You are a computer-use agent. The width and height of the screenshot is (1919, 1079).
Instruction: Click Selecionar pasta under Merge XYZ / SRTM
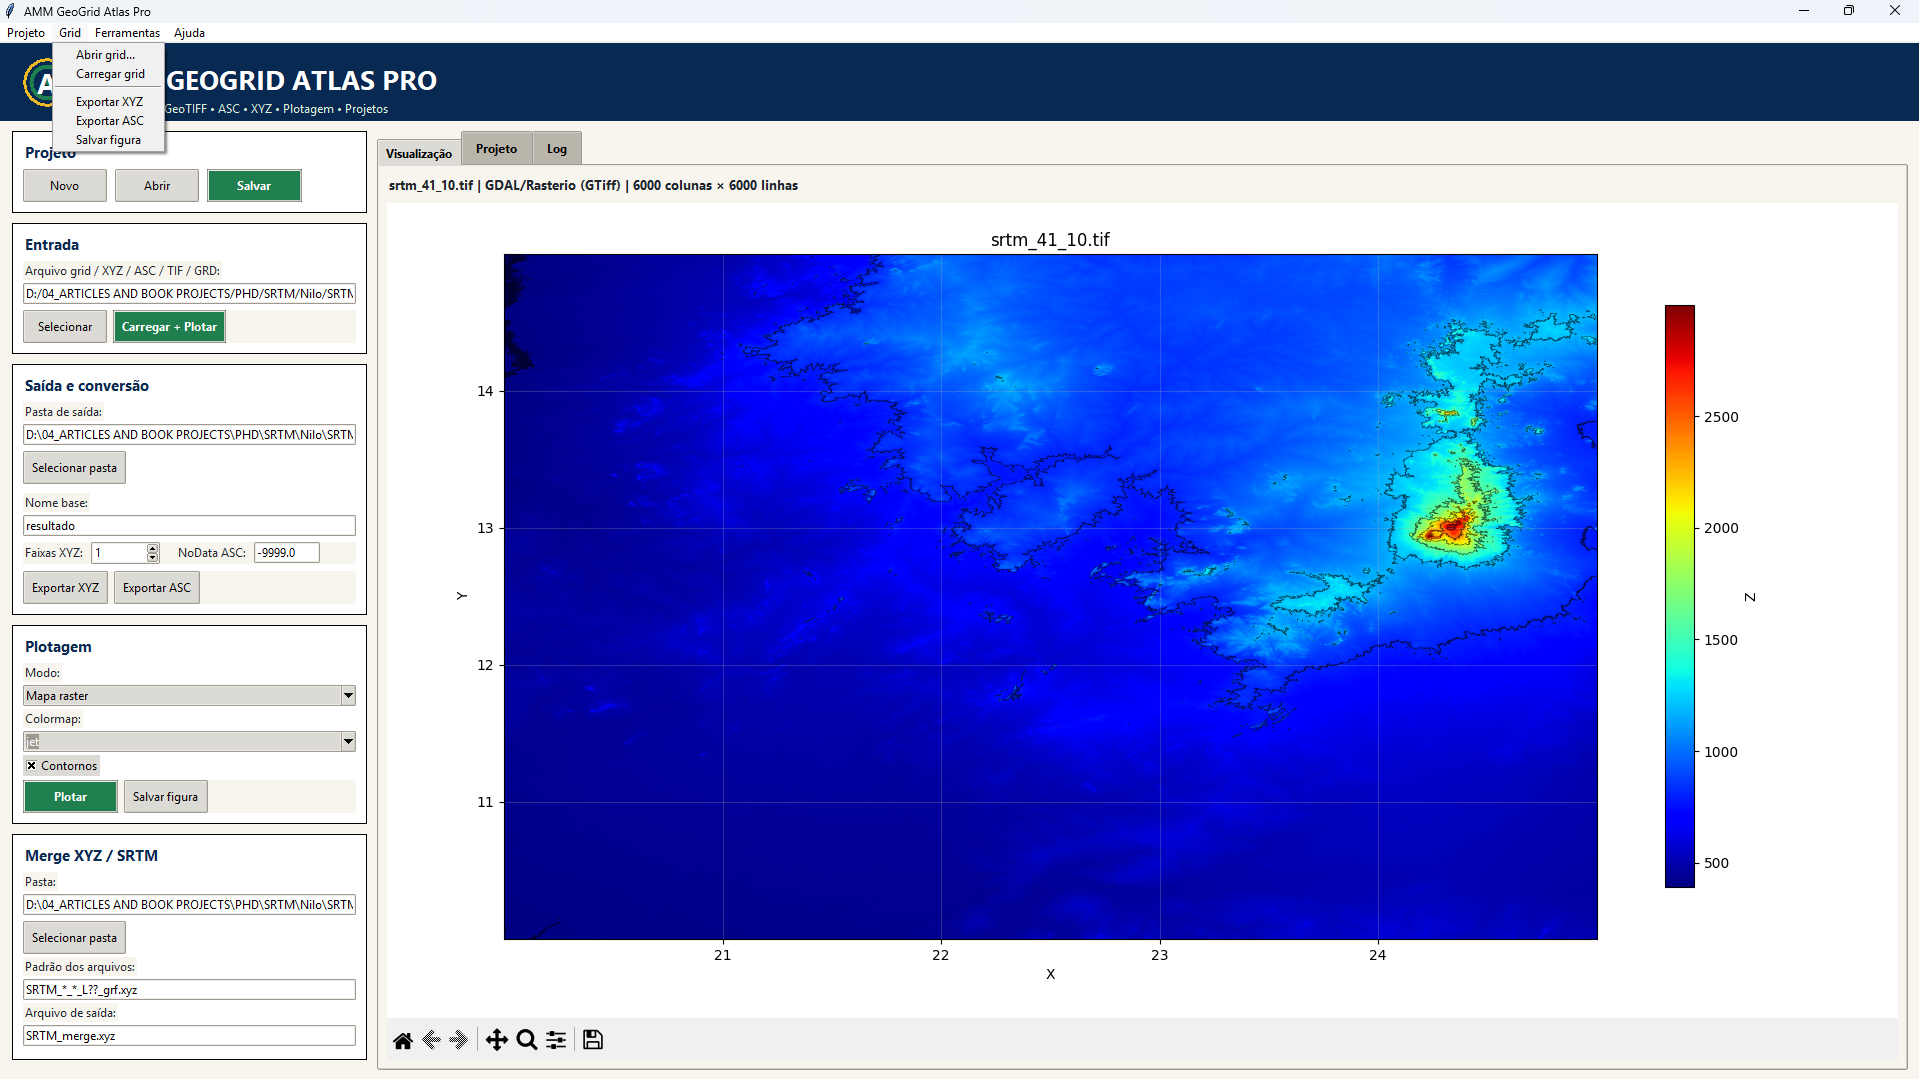pos(74,938)
